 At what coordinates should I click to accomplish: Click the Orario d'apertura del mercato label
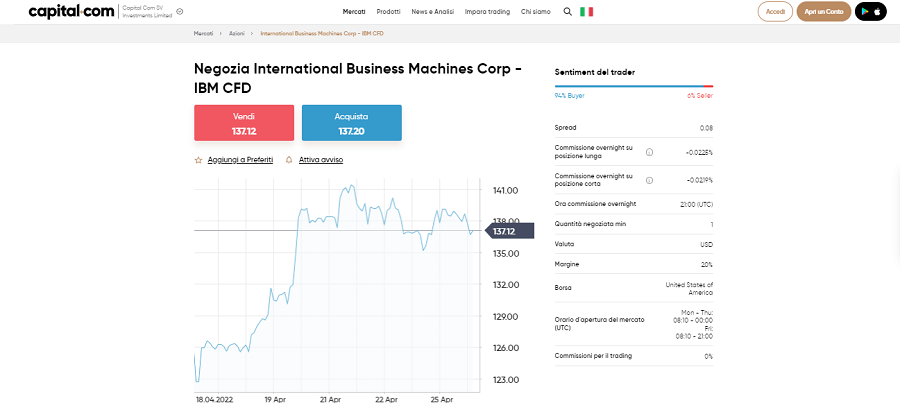pos(600,323)
